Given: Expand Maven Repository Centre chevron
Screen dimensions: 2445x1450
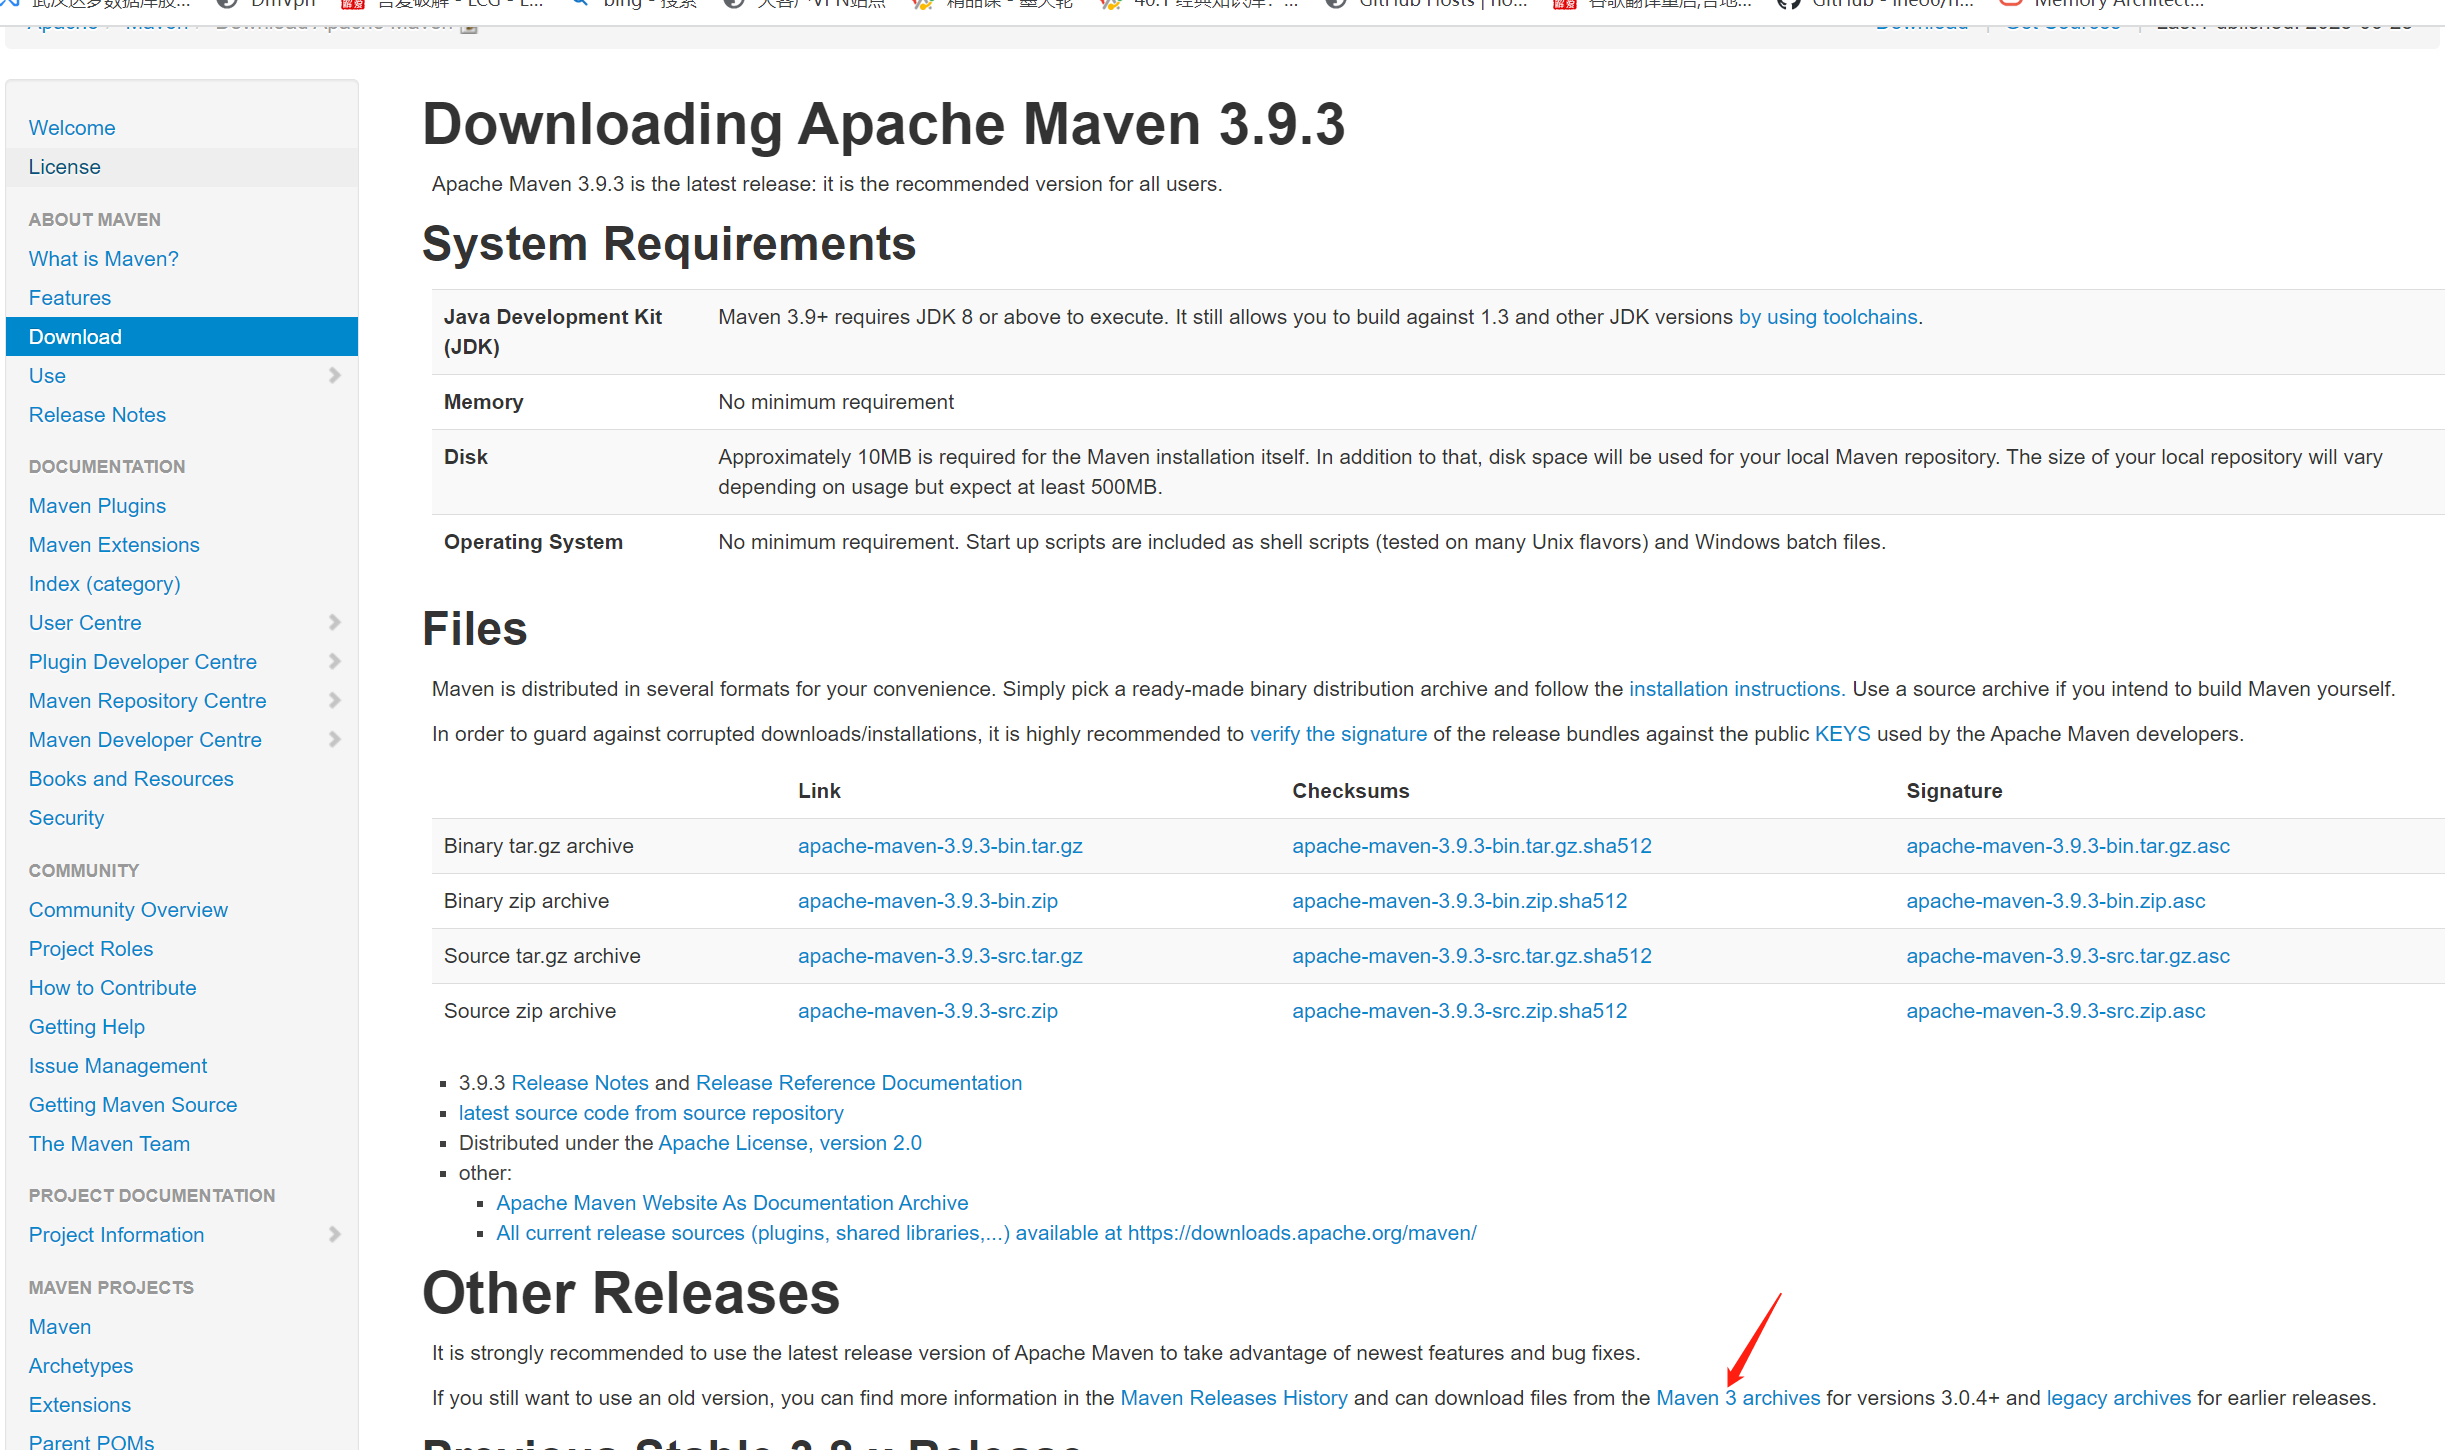Looking at the screenshot, I should 334,701.
